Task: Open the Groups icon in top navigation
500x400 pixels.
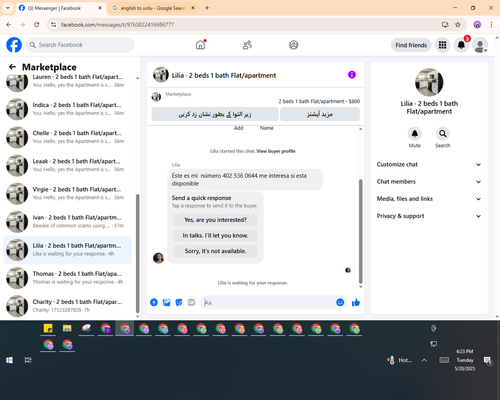Action: click(x=294, y=45)
